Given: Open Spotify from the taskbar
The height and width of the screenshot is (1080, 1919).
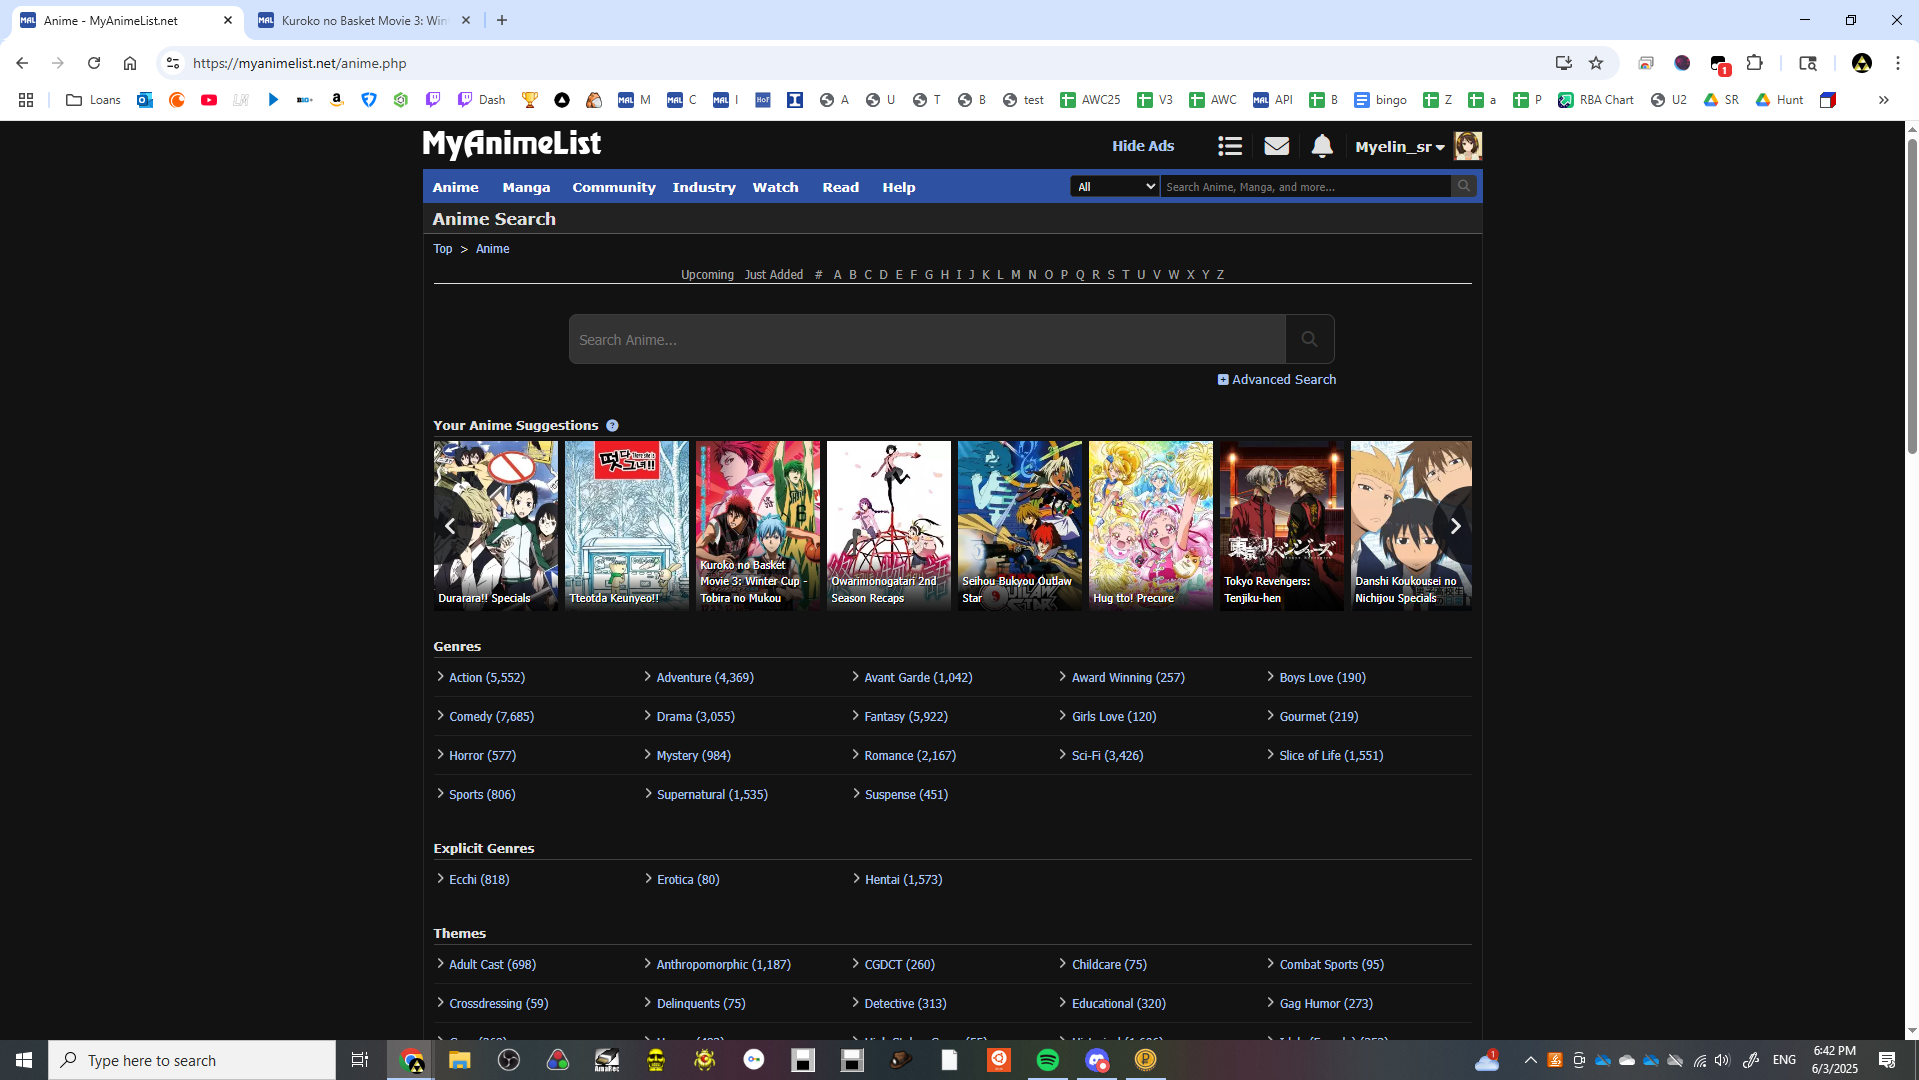Looking at the screenshot, I should tap(1047, 1060).
